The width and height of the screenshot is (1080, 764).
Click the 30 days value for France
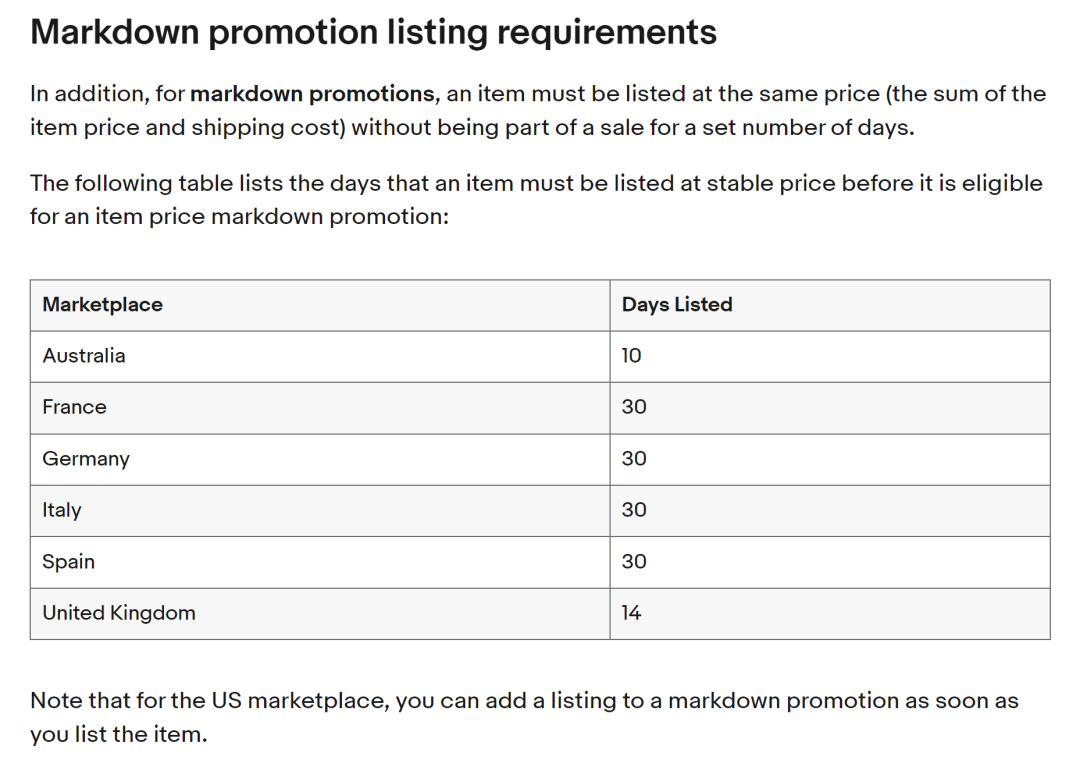634,407
